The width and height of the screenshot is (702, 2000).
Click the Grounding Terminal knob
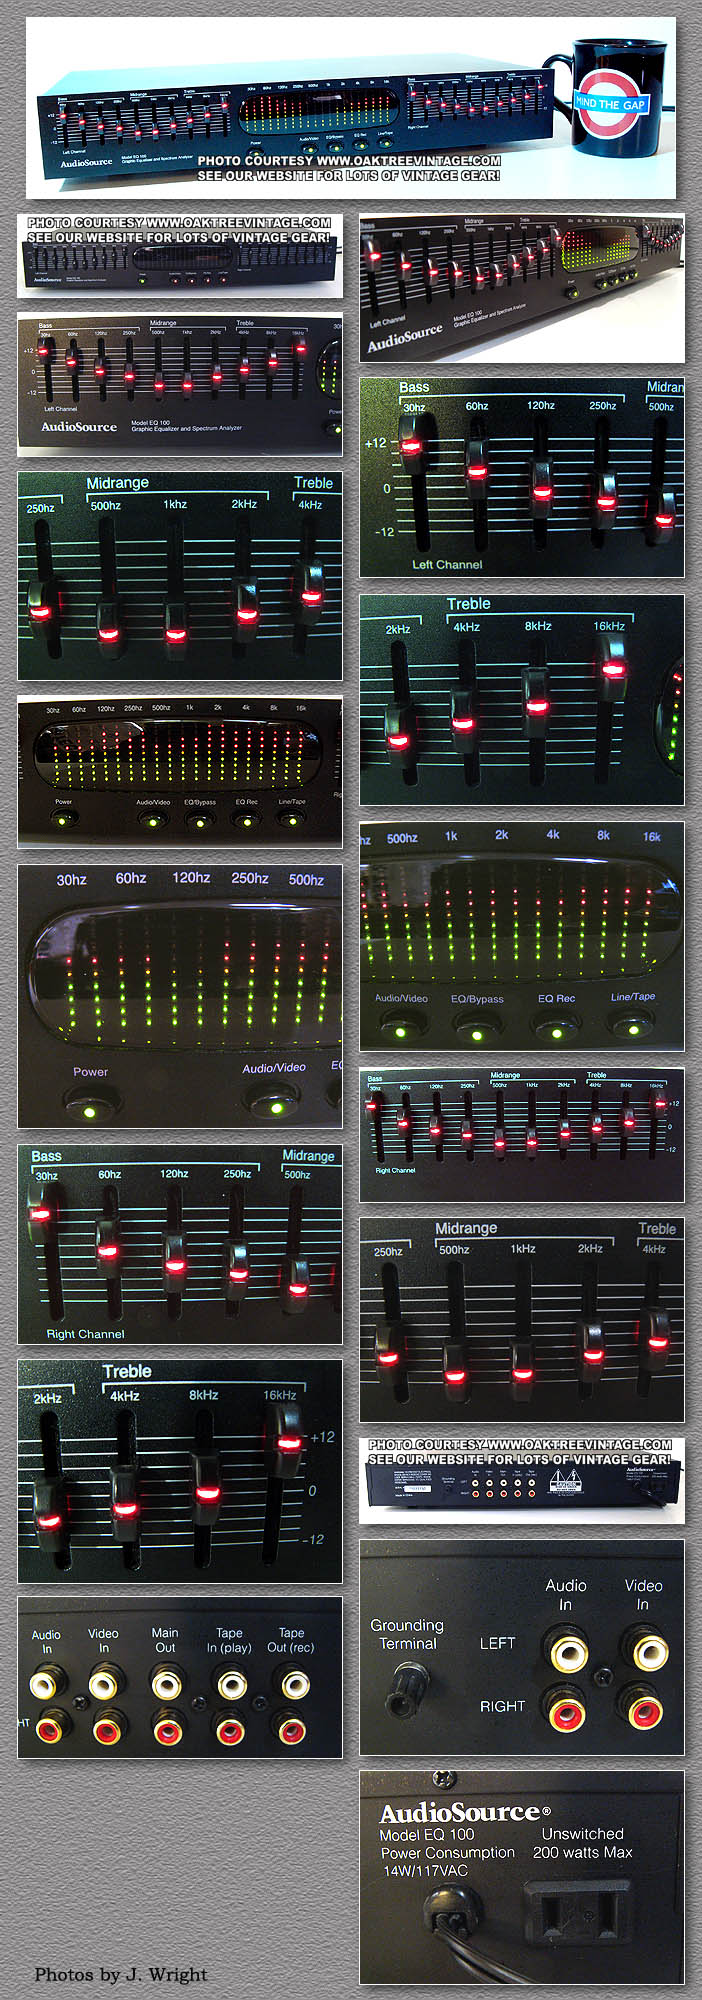407,1688
